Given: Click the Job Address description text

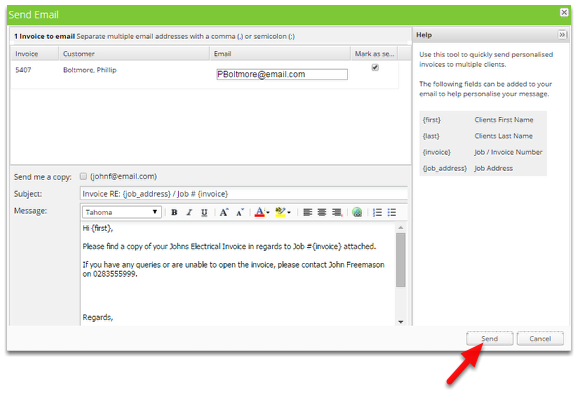Looking at the screenshot, I should (x=493, y=168).
